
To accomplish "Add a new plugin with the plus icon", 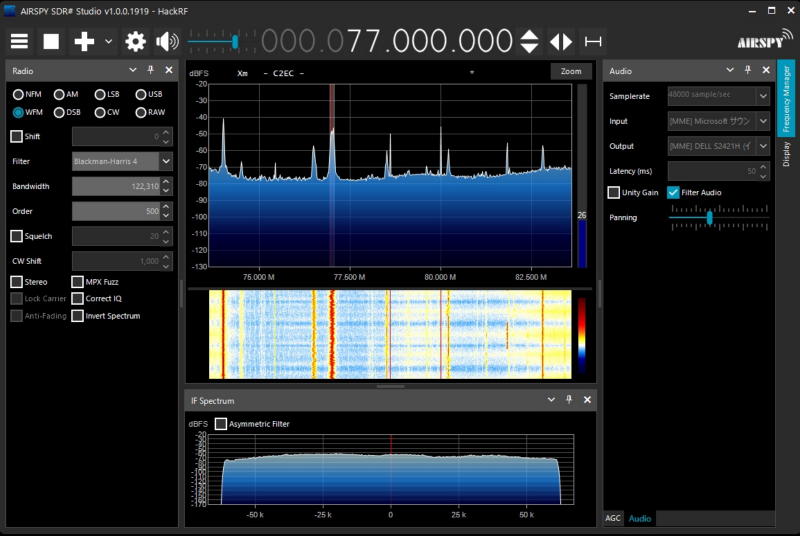I will click(x=84, y=41).
